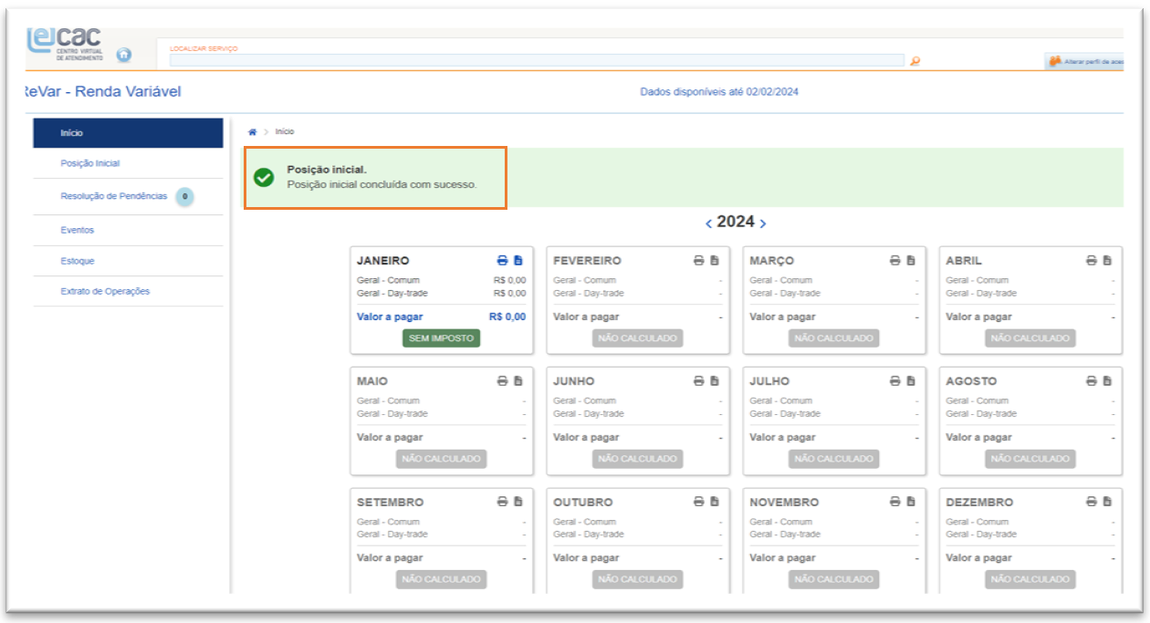Click the print icon for Agosto
The width and height of the screenshot is (1150, 623).
[1092, 381]
